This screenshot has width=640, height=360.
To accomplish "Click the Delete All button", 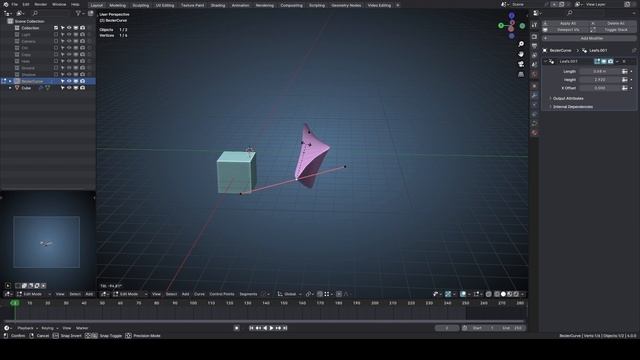I will point(613,23).
